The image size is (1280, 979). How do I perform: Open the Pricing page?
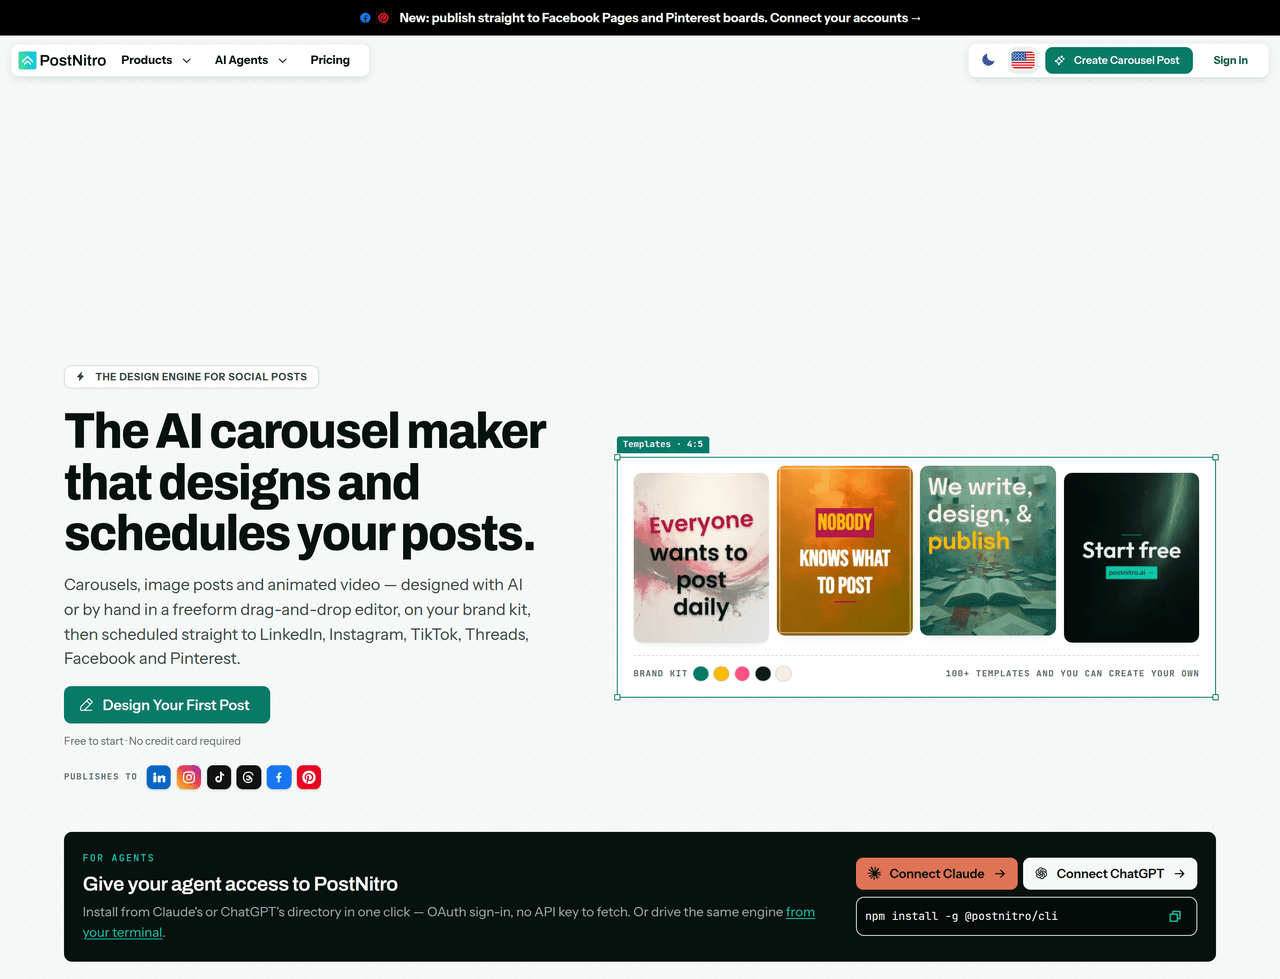tap(330, 60)
